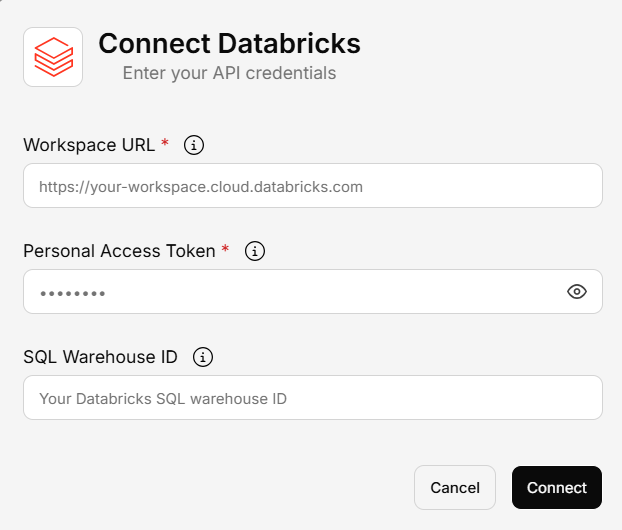Image resolution: width=622 pixels, height=530 pixels.
Task: Click info icon beside Personal Access Token
Action: [x=255, y=251]
